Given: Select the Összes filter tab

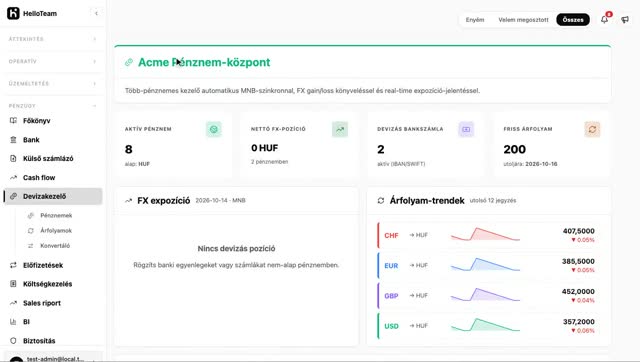Looking at the screenshot, I should (573, 20).
